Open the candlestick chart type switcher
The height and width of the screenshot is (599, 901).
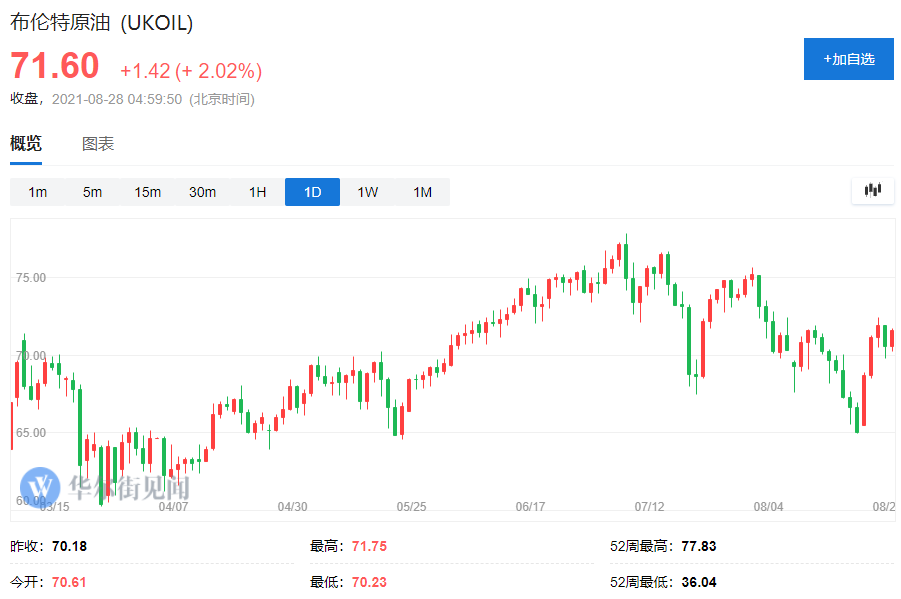[872, 190]
